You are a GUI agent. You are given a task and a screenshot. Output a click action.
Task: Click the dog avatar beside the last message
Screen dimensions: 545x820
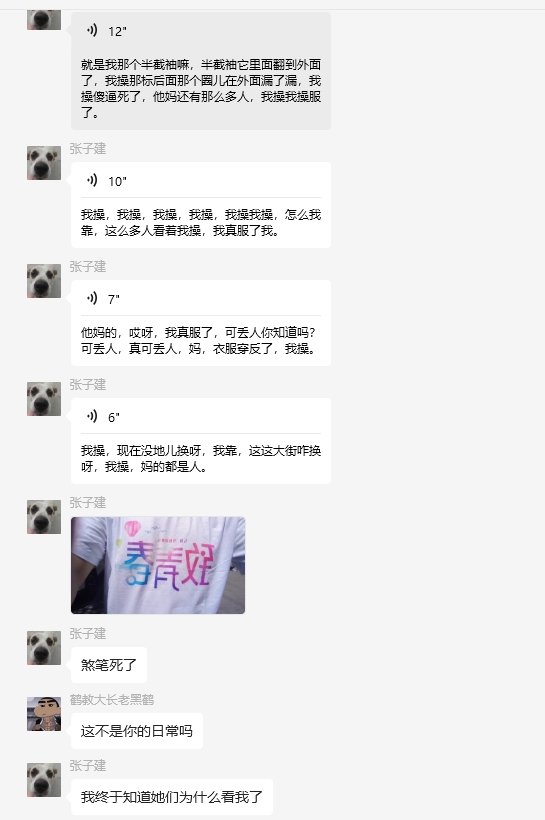(44, 780)
